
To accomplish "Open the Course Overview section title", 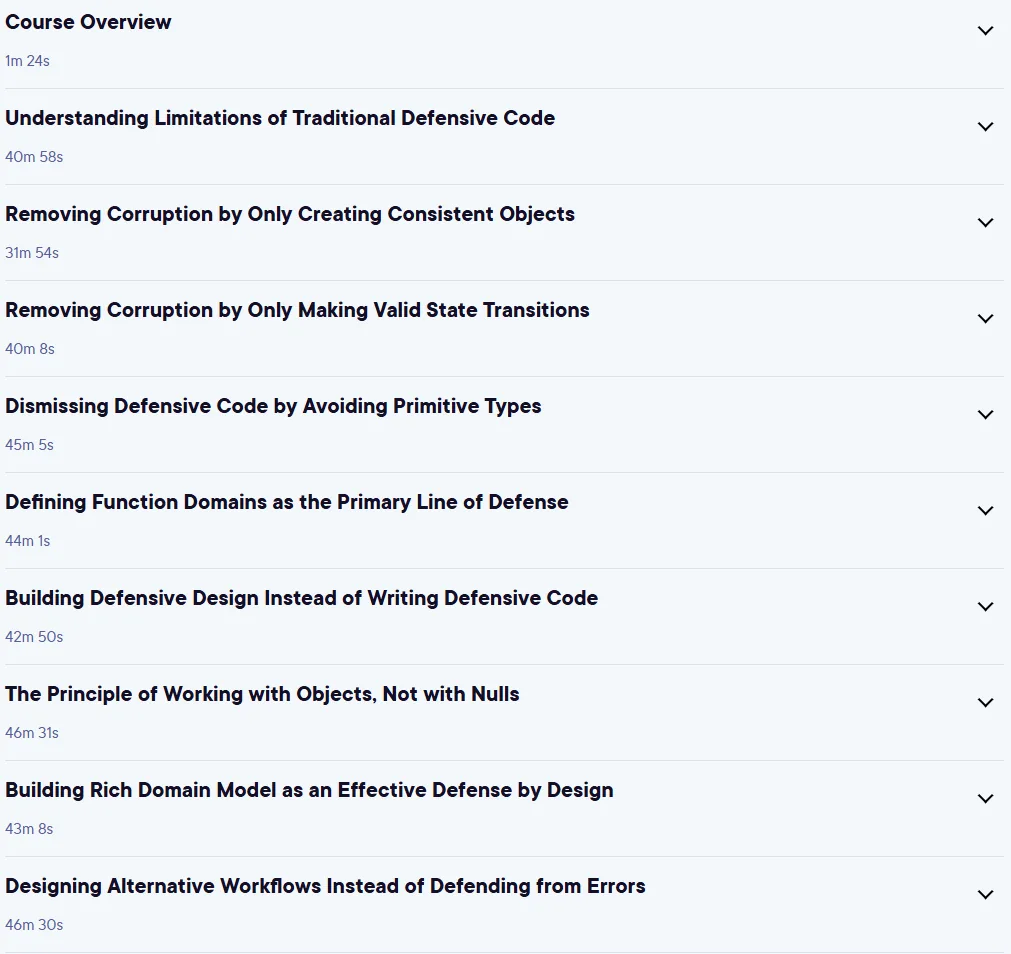I will [x=88, y=22].
